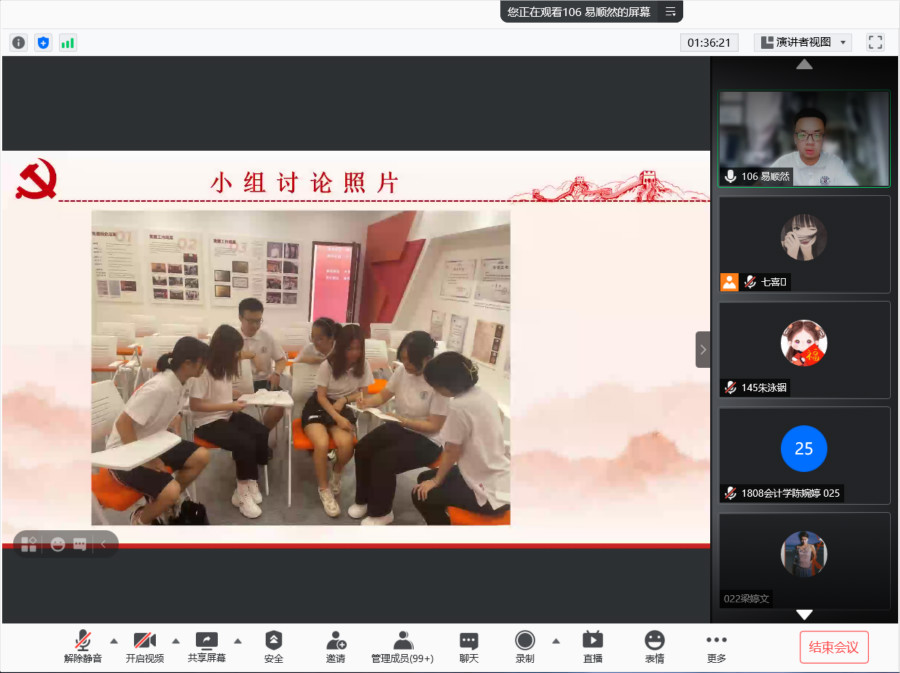Turn on camera with 开启视频
This screenshot has height=673, width=900.
pyautogui.click(x=145, y=645)
